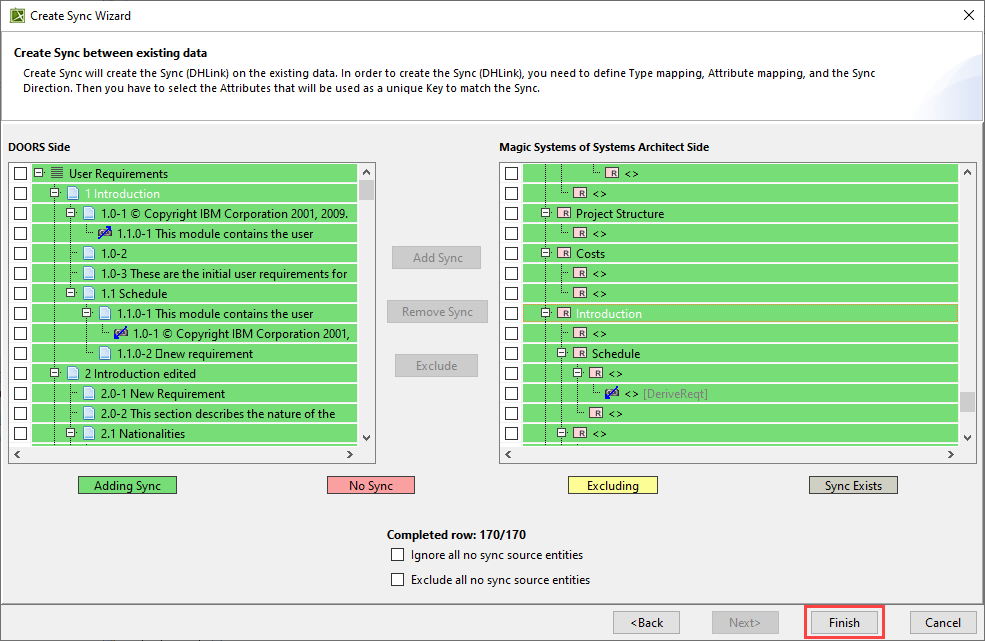Click the document icon beside 2.0-1 New Requirement

(x=89, y=393)
